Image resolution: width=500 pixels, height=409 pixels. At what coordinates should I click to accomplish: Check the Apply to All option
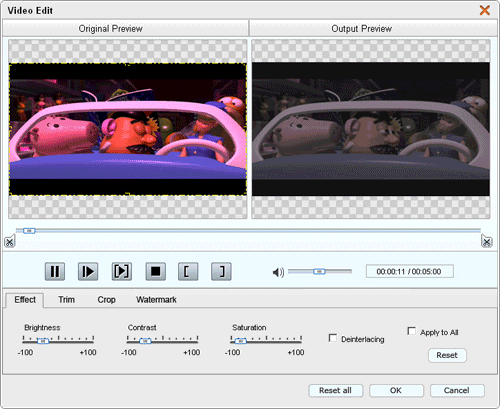tap(412, 331)
